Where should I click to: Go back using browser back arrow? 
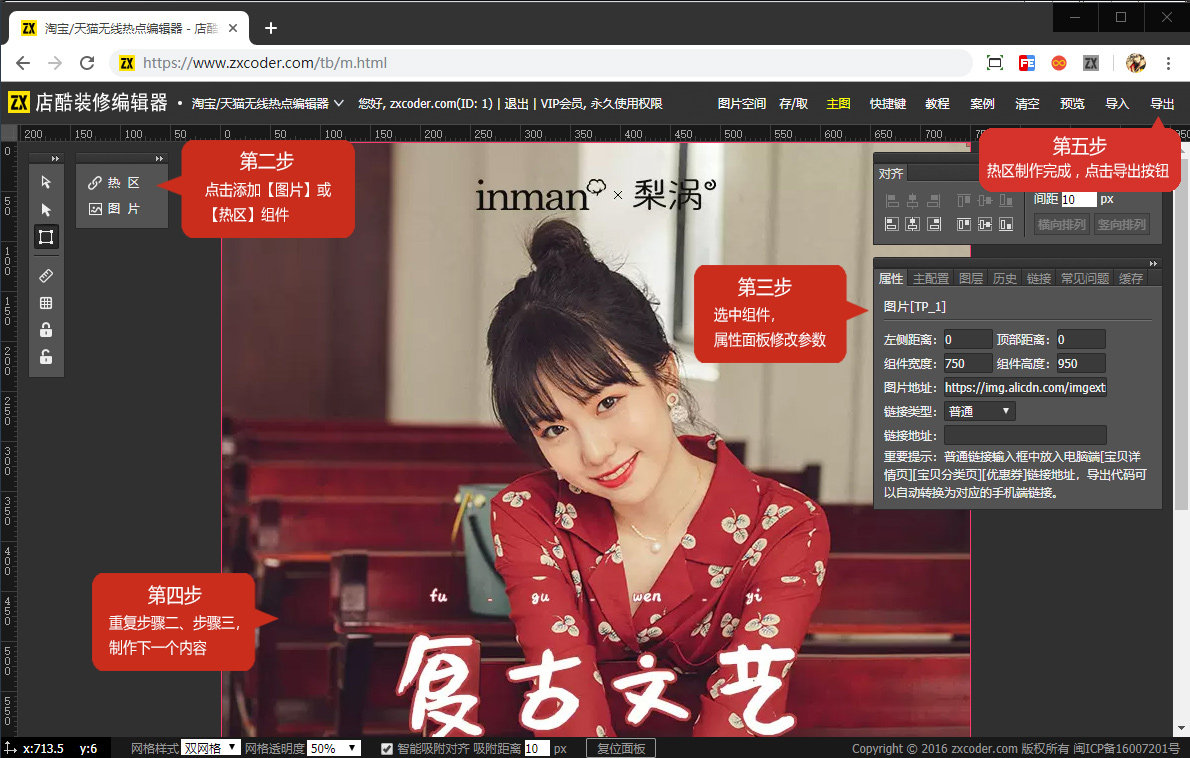click(23, 63)
